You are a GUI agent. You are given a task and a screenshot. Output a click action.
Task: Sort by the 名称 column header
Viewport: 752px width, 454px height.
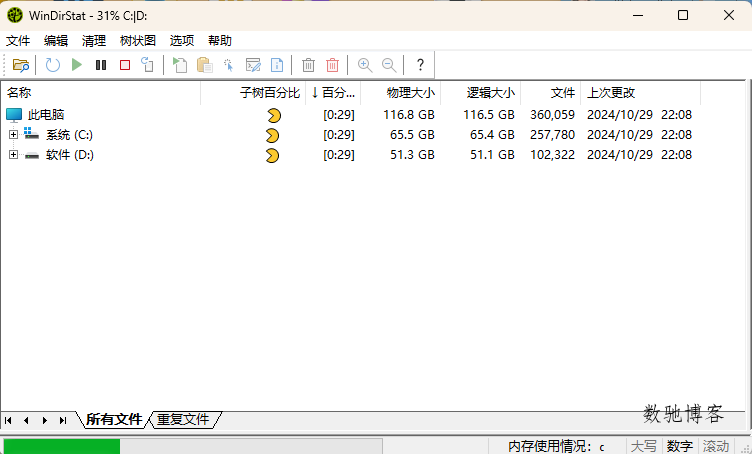click(101, 93)
